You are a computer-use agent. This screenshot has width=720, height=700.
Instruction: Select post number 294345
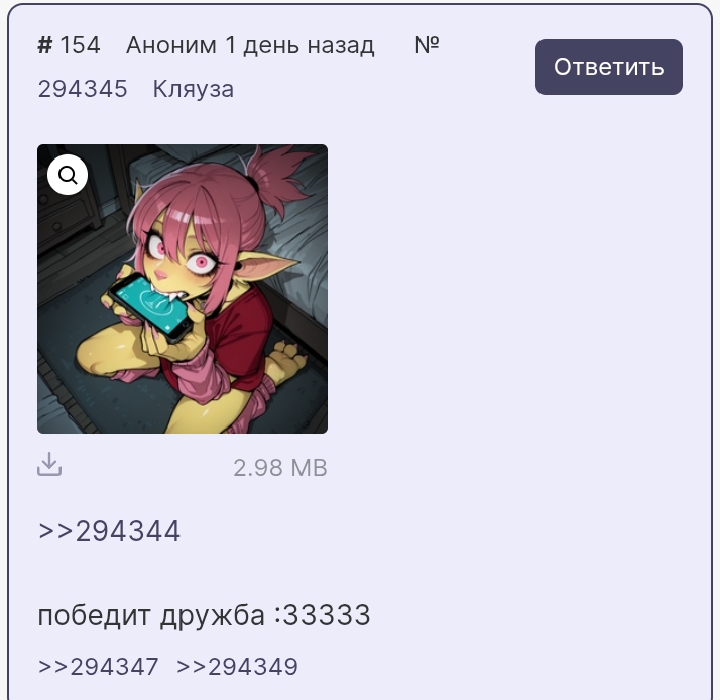pos(83,89)
